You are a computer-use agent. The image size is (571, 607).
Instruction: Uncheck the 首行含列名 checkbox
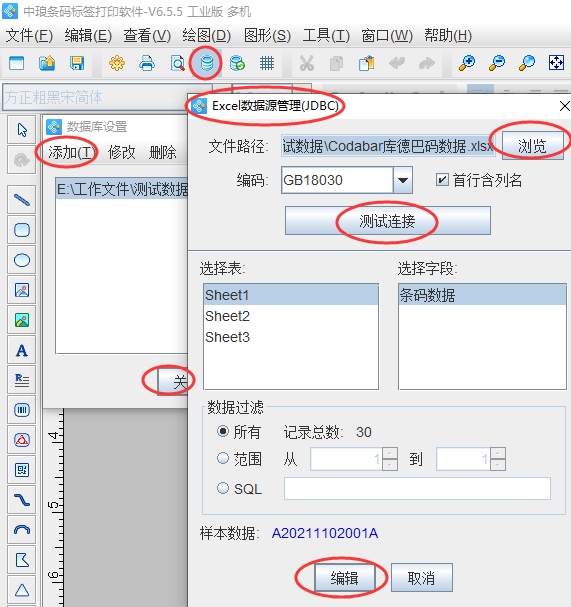tap(442, 180)
